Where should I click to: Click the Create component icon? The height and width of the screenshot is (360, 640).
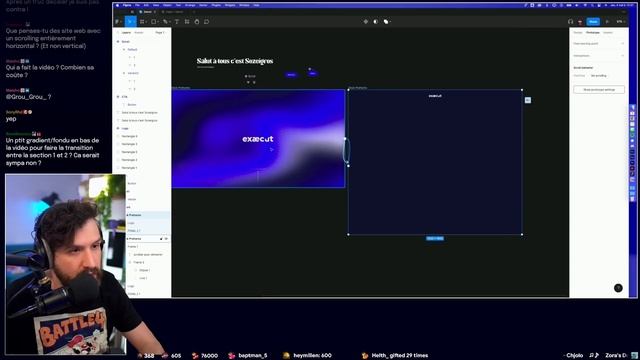[366, 22]
